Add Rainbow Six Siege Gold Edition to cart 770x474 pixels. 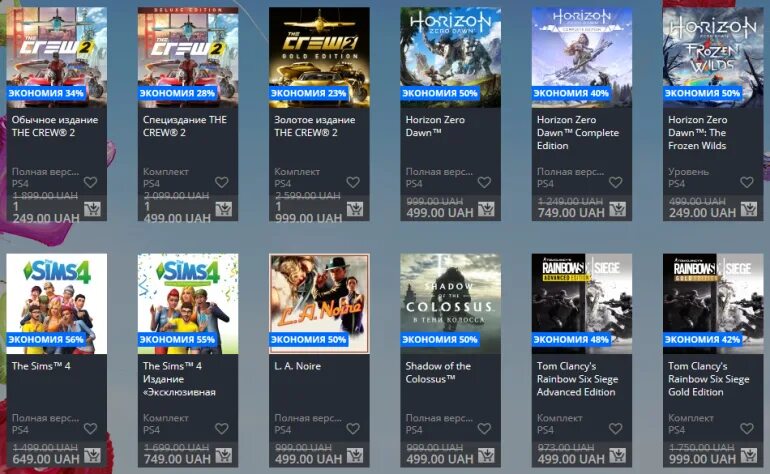click(749, 456)
